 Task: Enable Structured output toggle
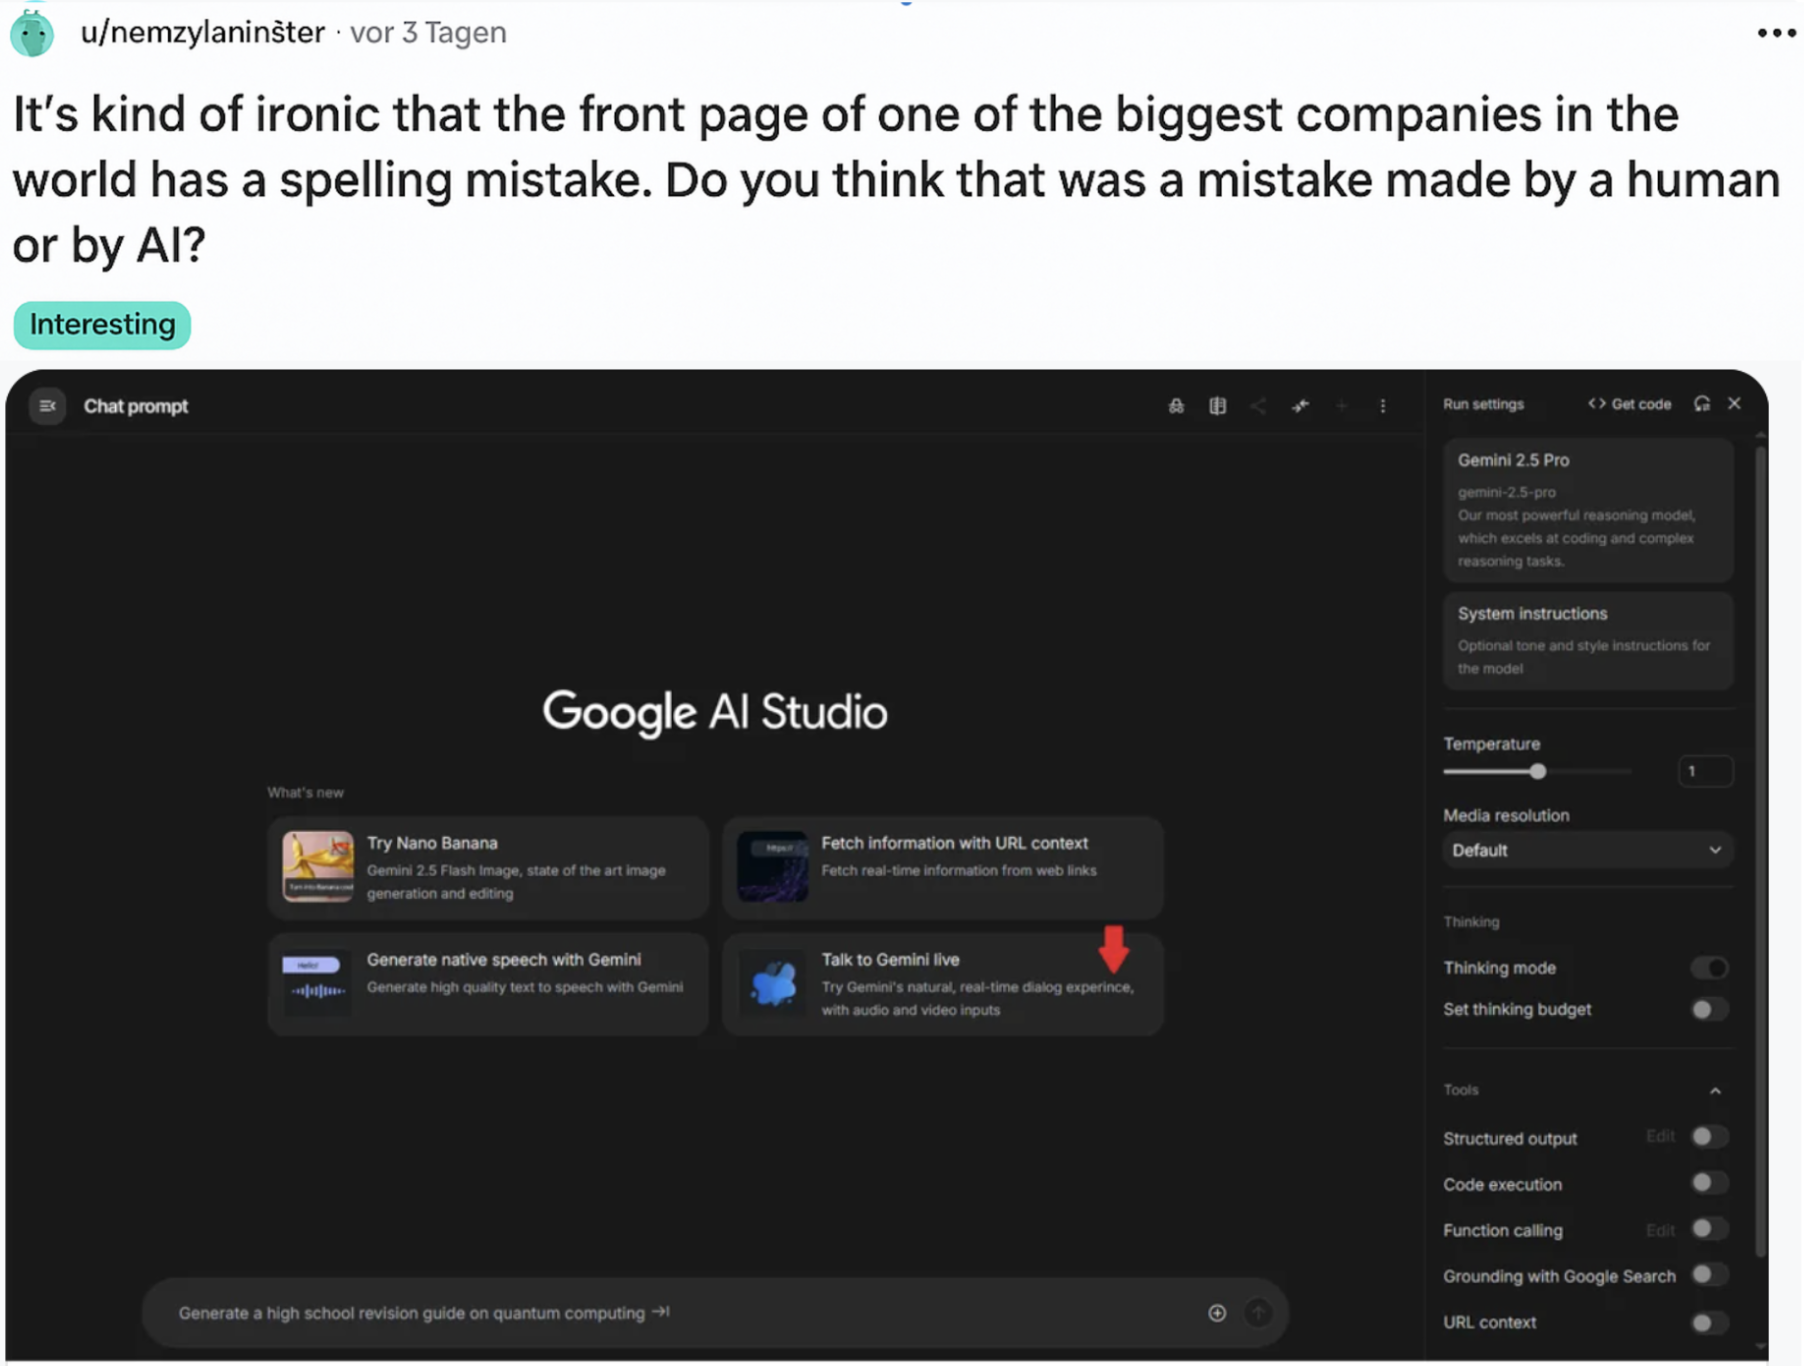point(1709,1137)
